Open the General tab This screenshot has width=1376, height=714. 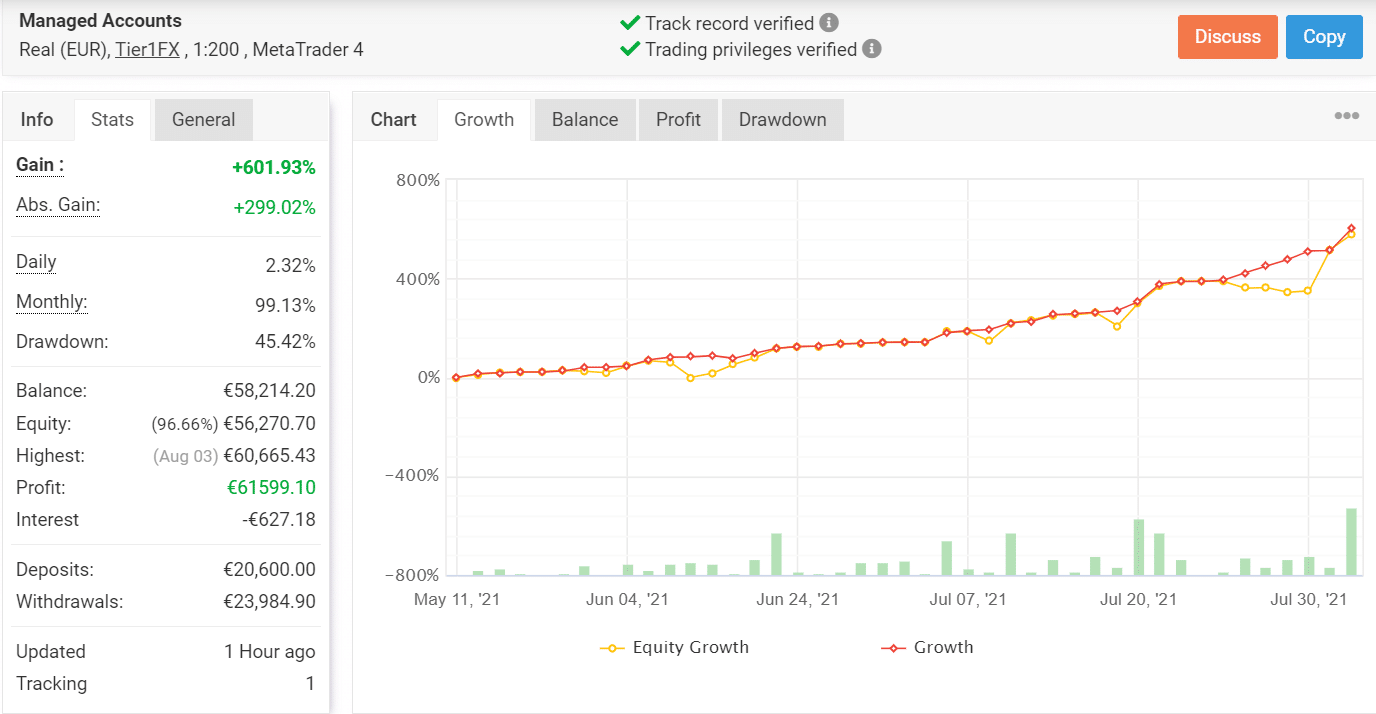203,119
